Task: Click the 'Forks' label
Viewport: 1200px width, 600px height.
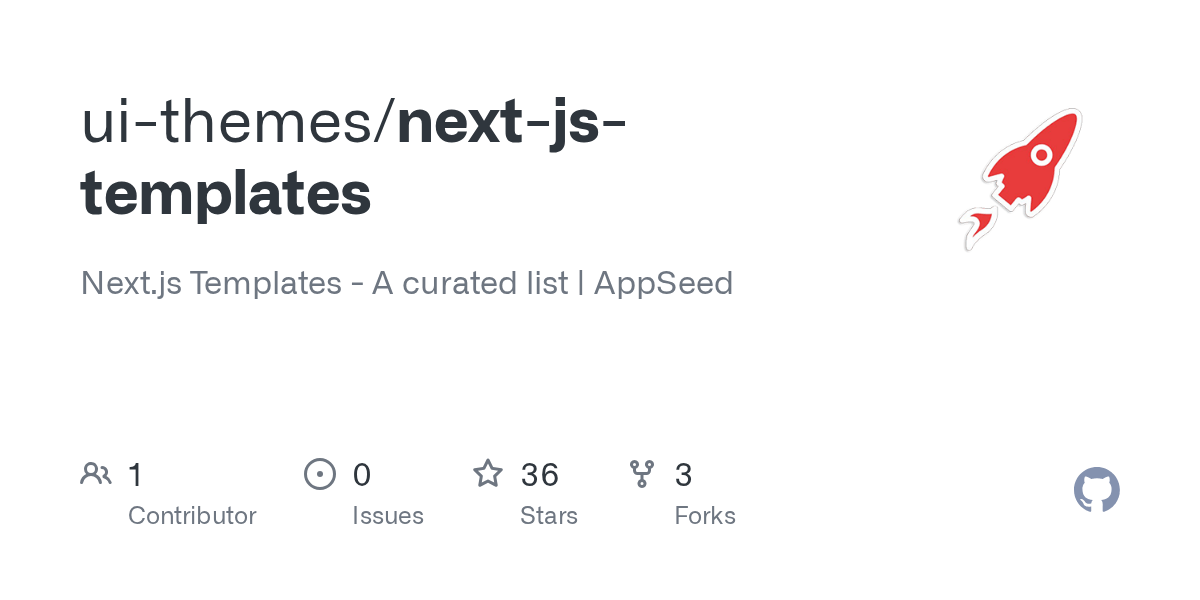Action: pyautogui.click(x=705, y=516)
